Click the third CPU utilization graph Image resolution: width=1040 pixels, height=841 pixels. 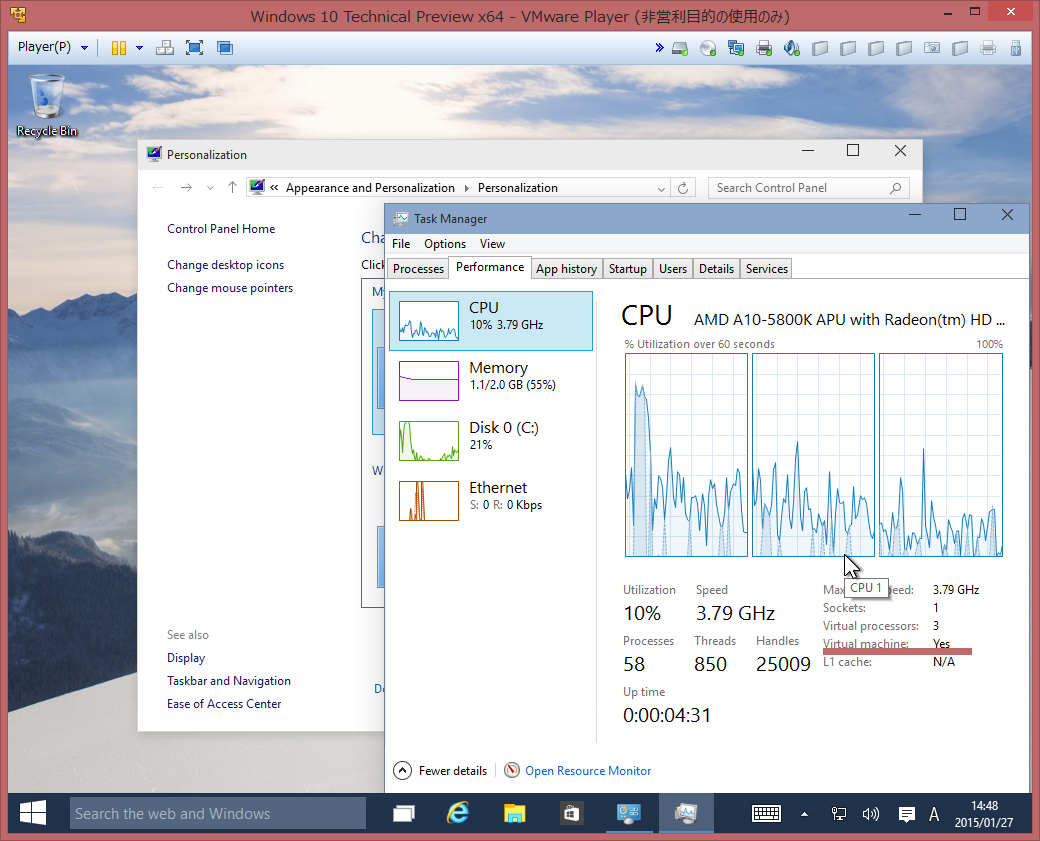click(x=941, y=455)
